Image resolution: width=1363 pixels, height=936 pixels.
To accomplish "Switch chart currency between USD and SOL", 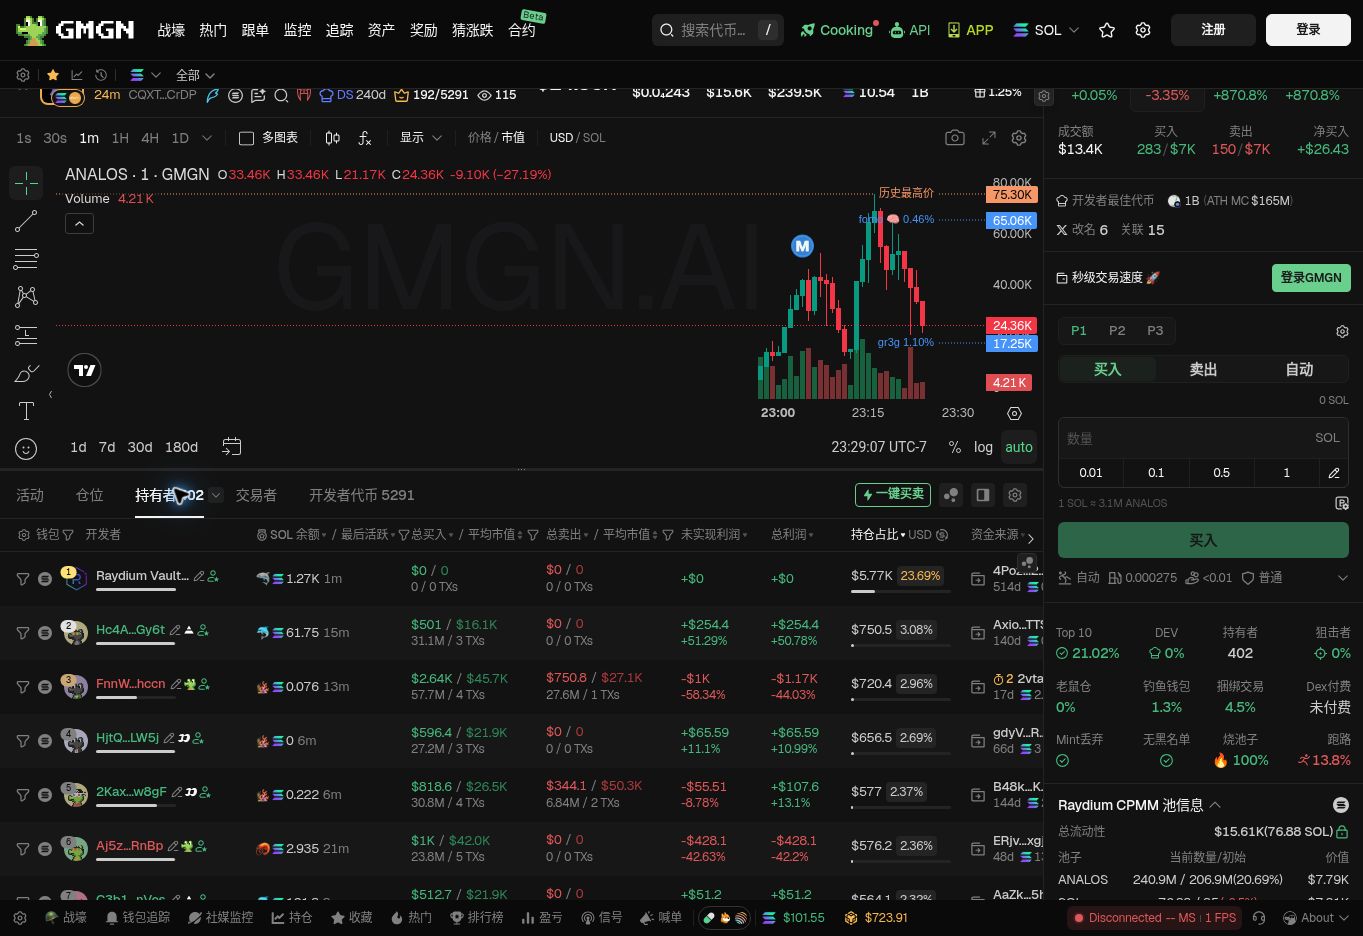I will tap(577, 138).
